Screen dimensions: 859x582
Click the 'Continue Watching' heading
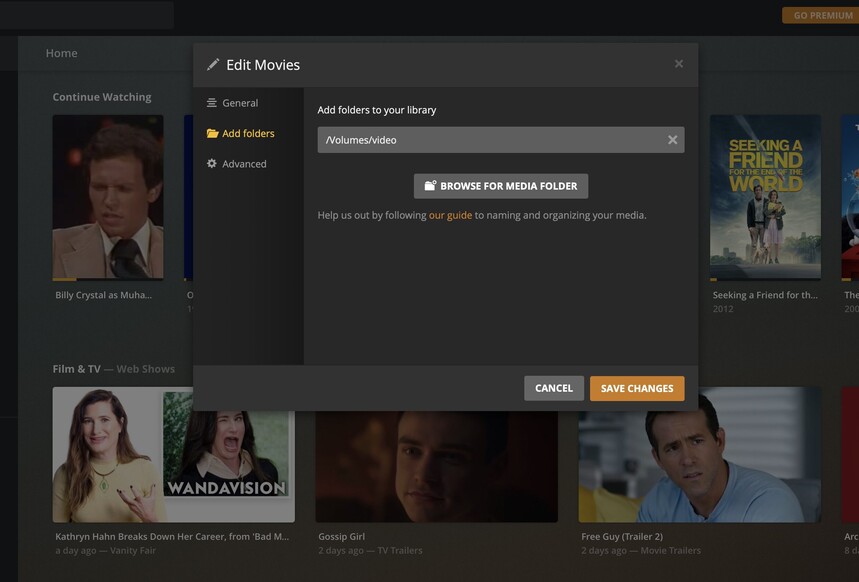click(x=102, y=97)
